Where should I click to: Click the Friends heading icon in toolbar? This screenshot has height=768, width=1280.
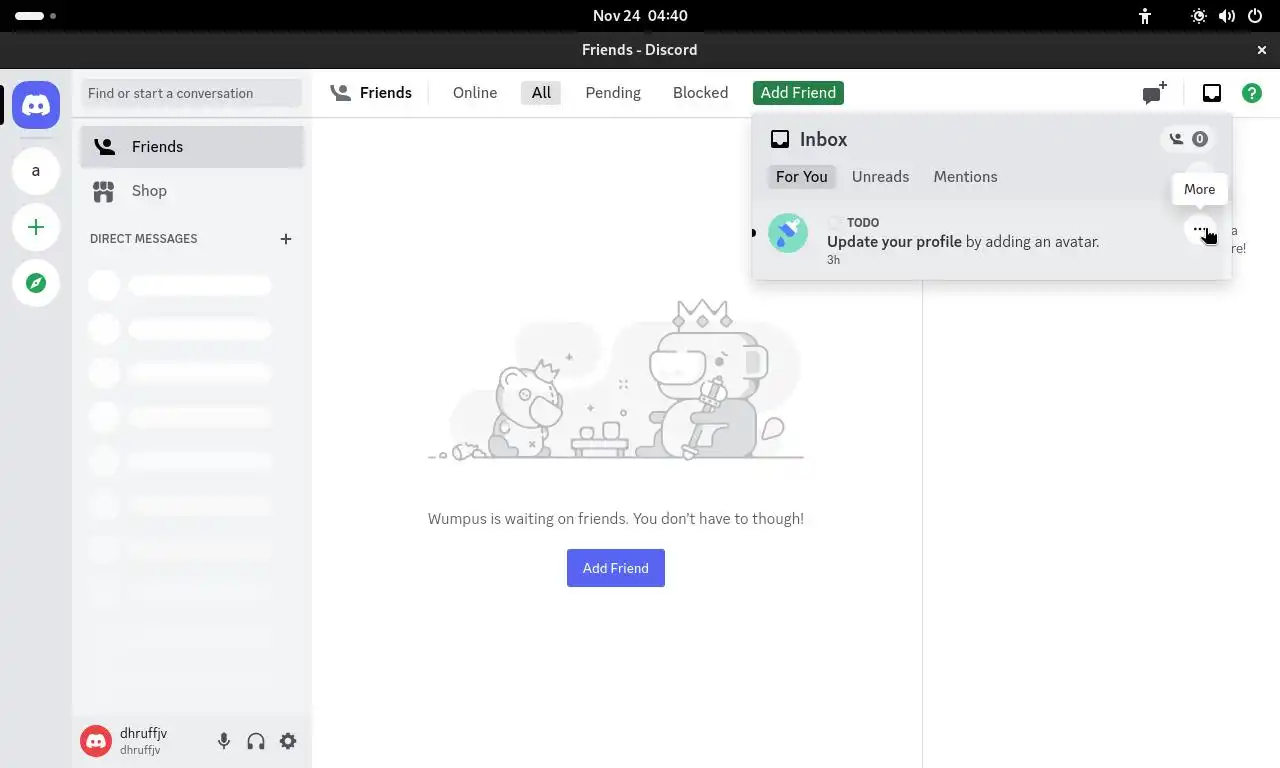click(341, 93)
